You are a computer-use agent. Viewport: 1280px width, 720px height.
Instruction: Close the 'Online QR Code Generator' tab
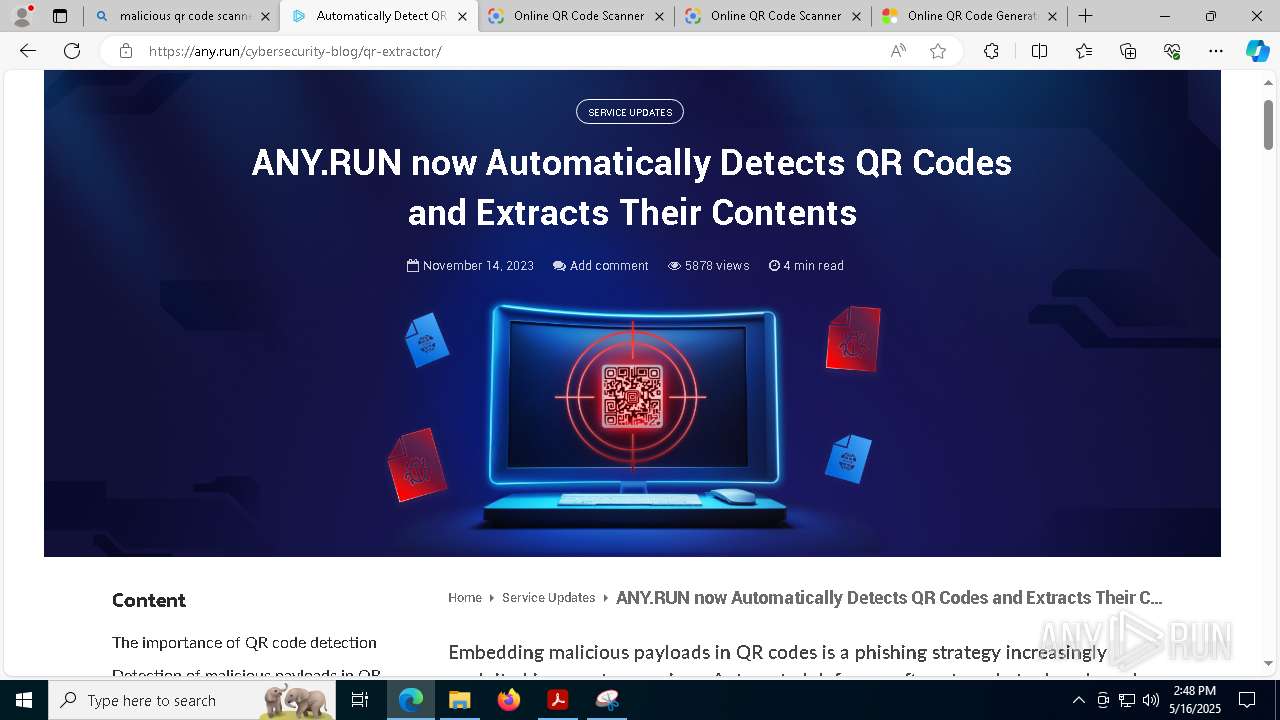(1052, 16)
